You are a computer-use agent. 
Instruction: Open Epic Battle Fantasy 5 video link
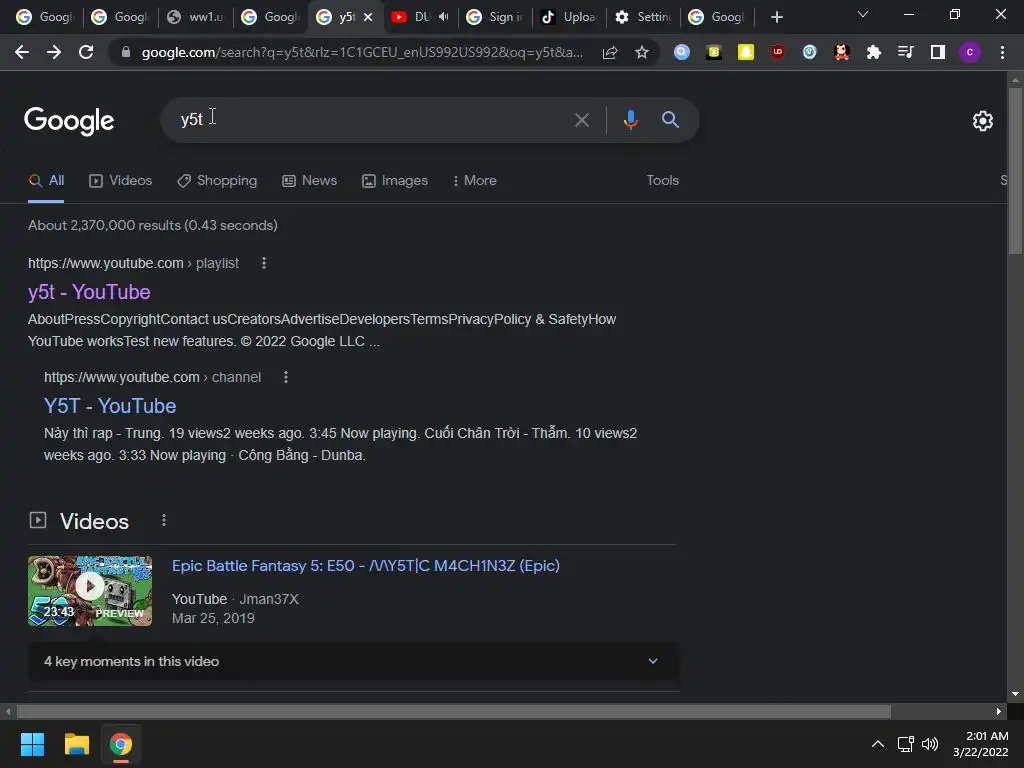[366, 566]
